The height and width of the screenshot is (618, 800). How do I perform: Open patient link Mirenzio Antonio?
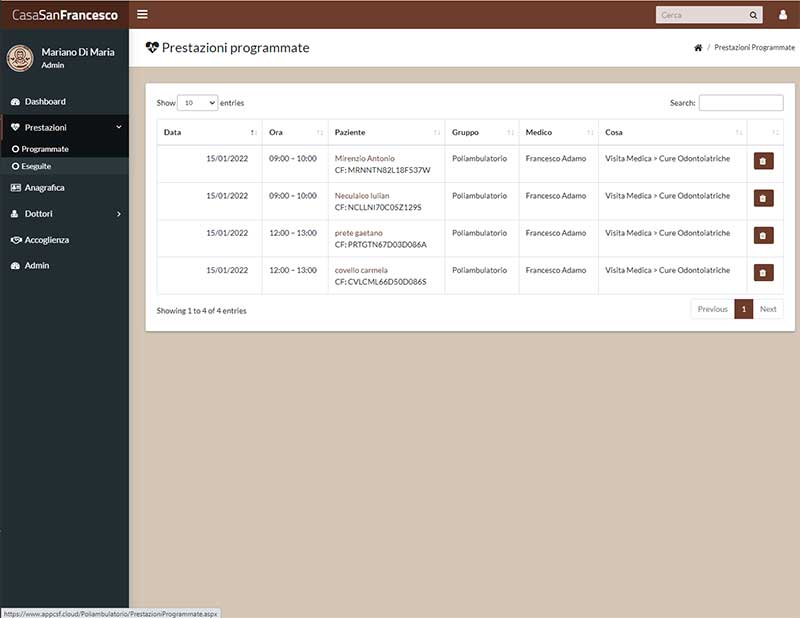364,158
